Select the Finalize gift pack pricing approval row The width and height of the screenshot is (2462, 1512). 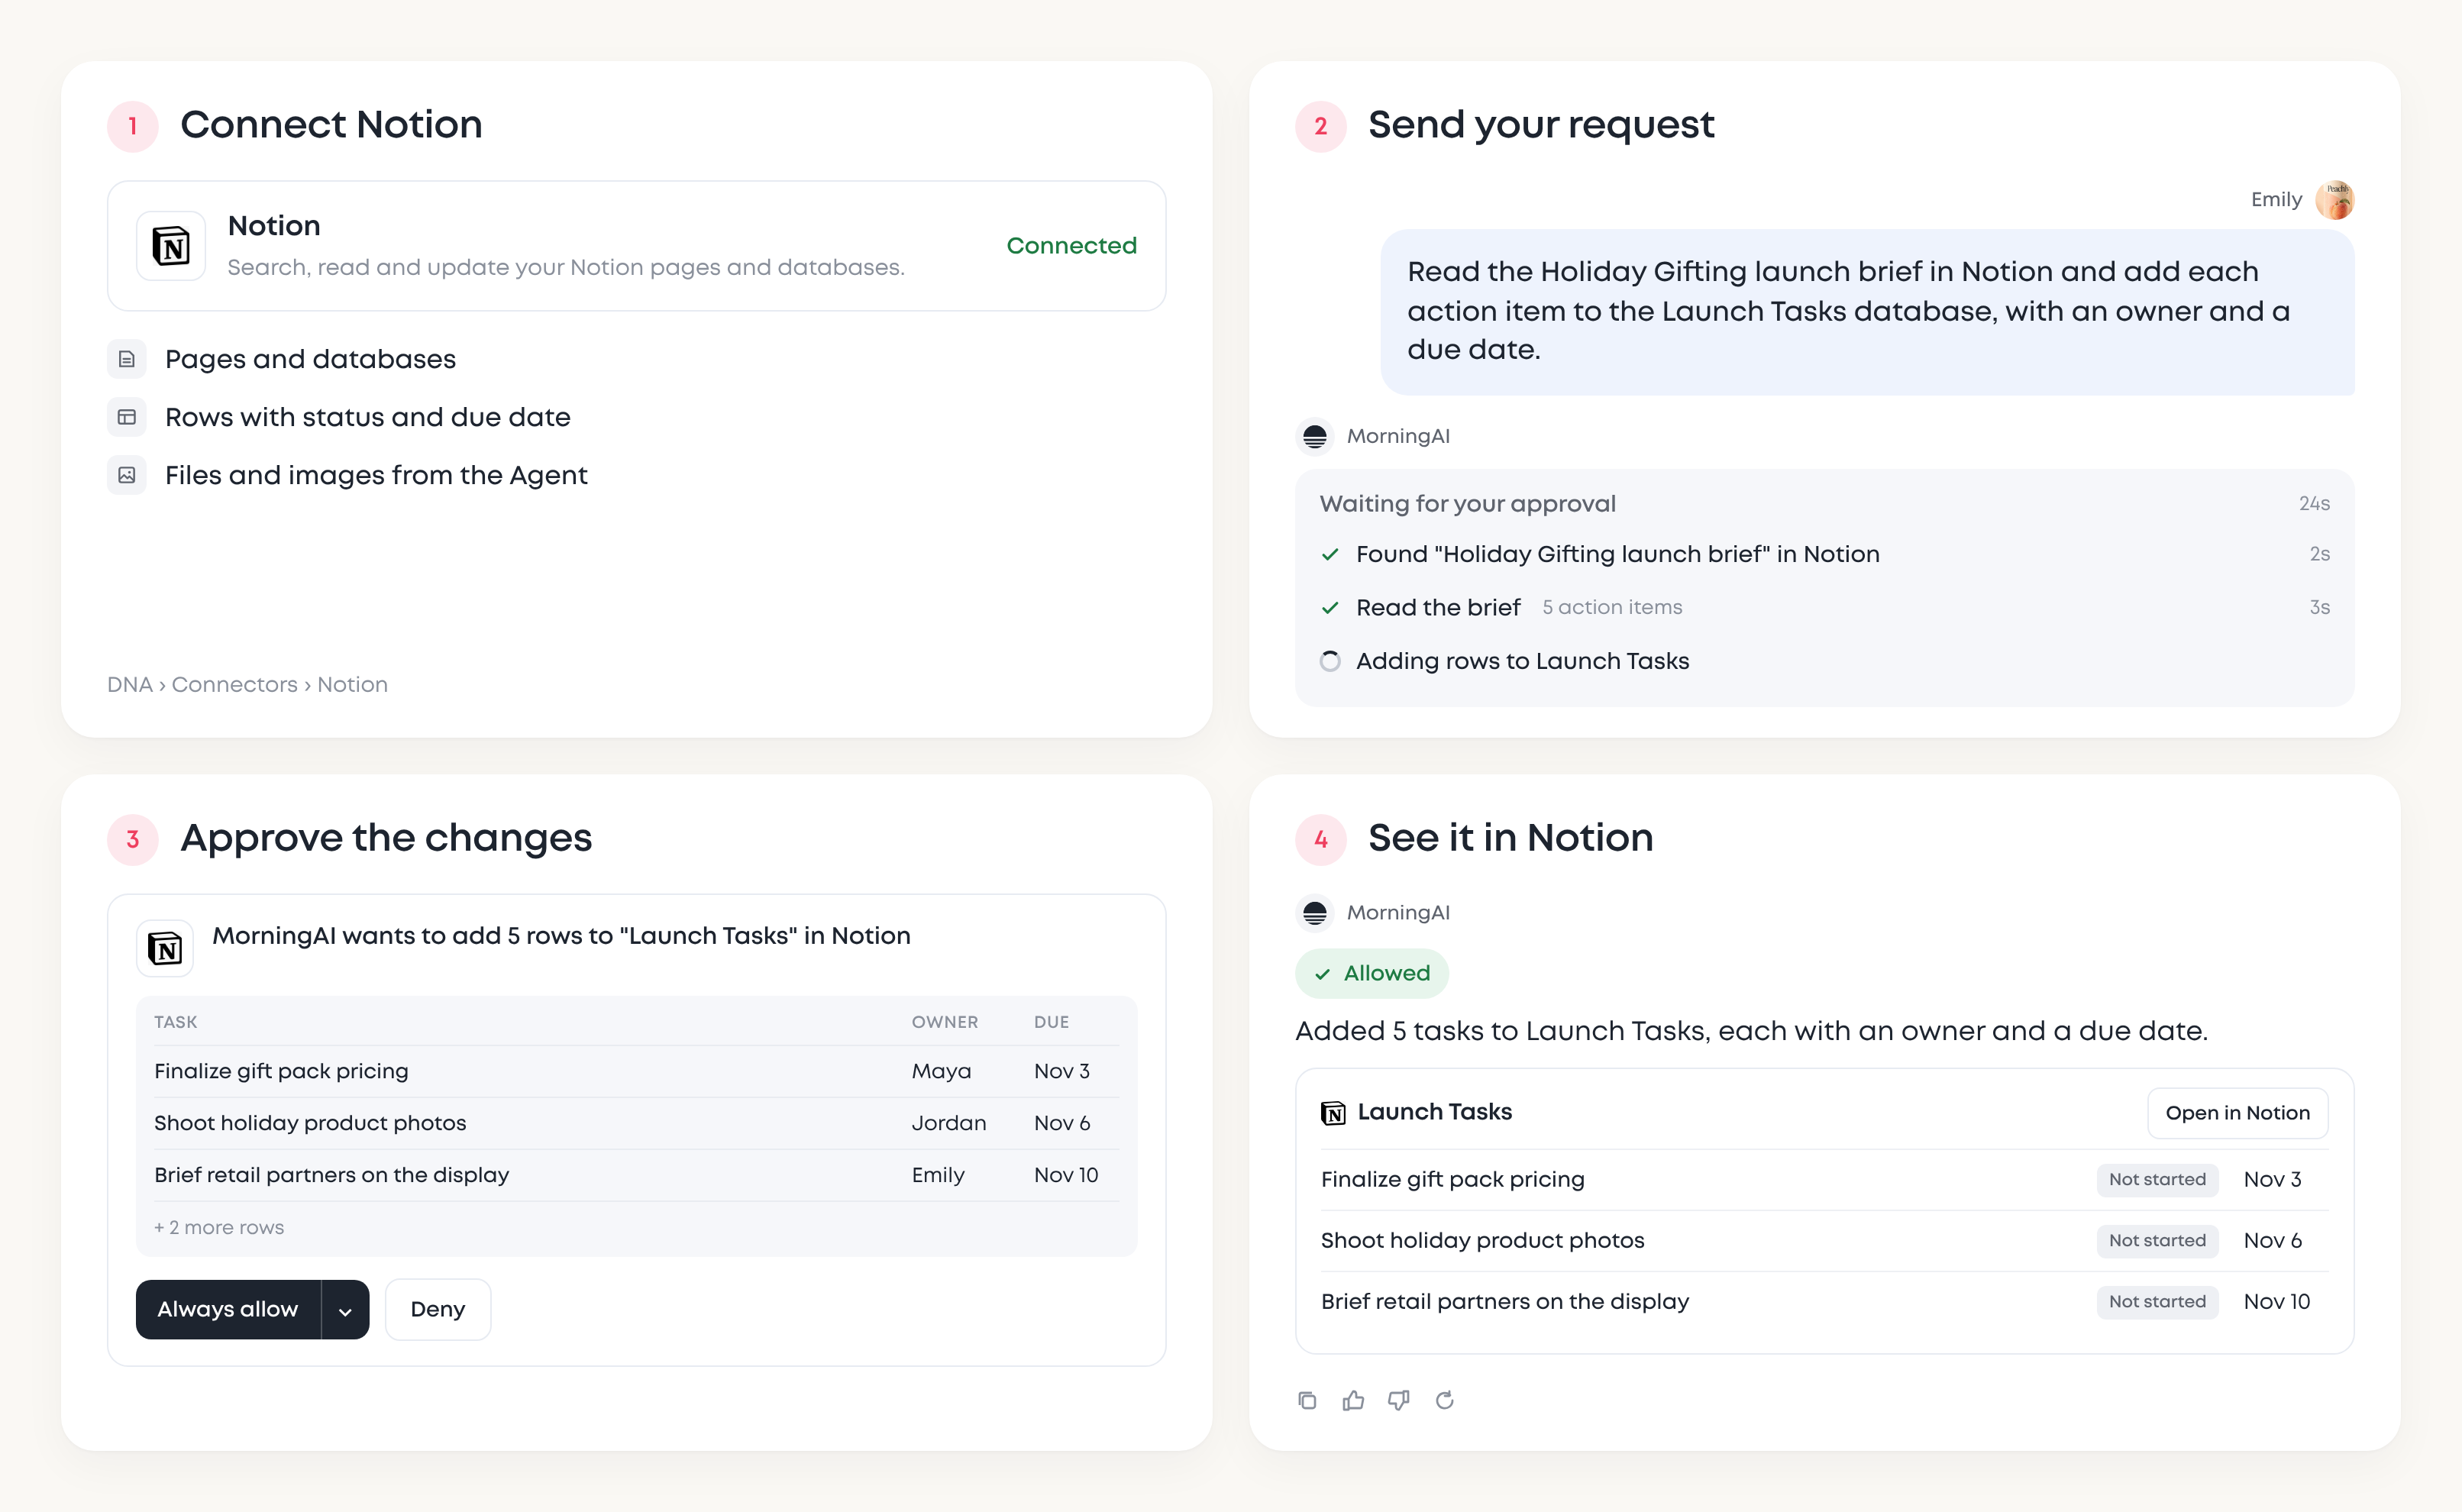637,1072
